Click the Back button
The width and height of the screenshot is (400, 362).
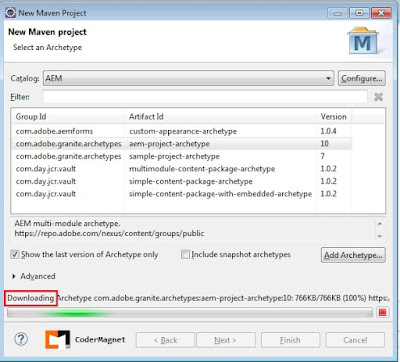[x=165, y=340]
